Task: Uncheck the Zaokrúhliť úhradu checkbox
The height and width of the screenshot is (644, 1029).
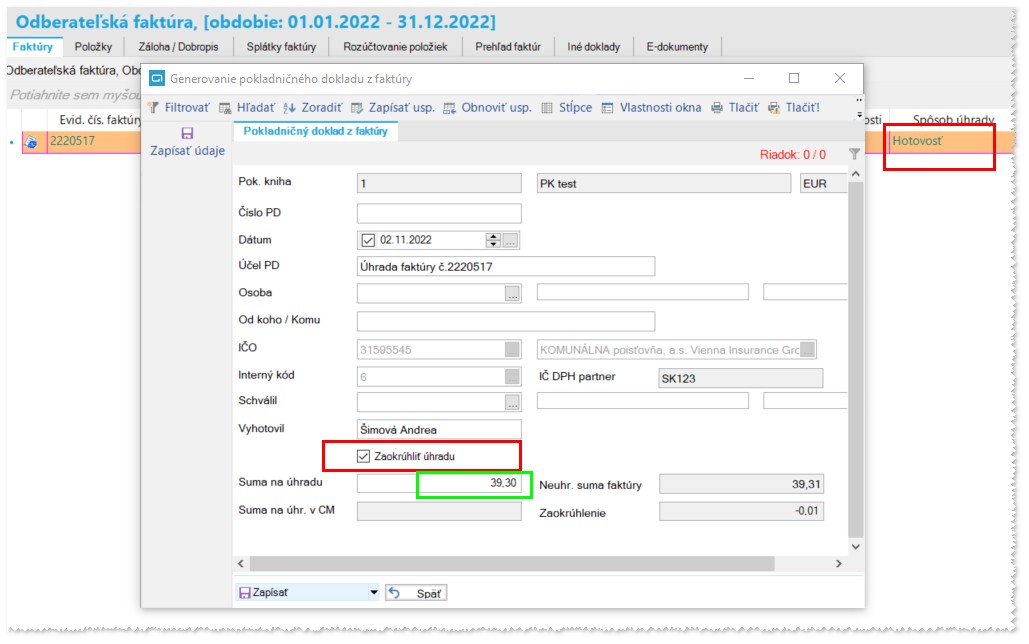Action: point(364,456)
